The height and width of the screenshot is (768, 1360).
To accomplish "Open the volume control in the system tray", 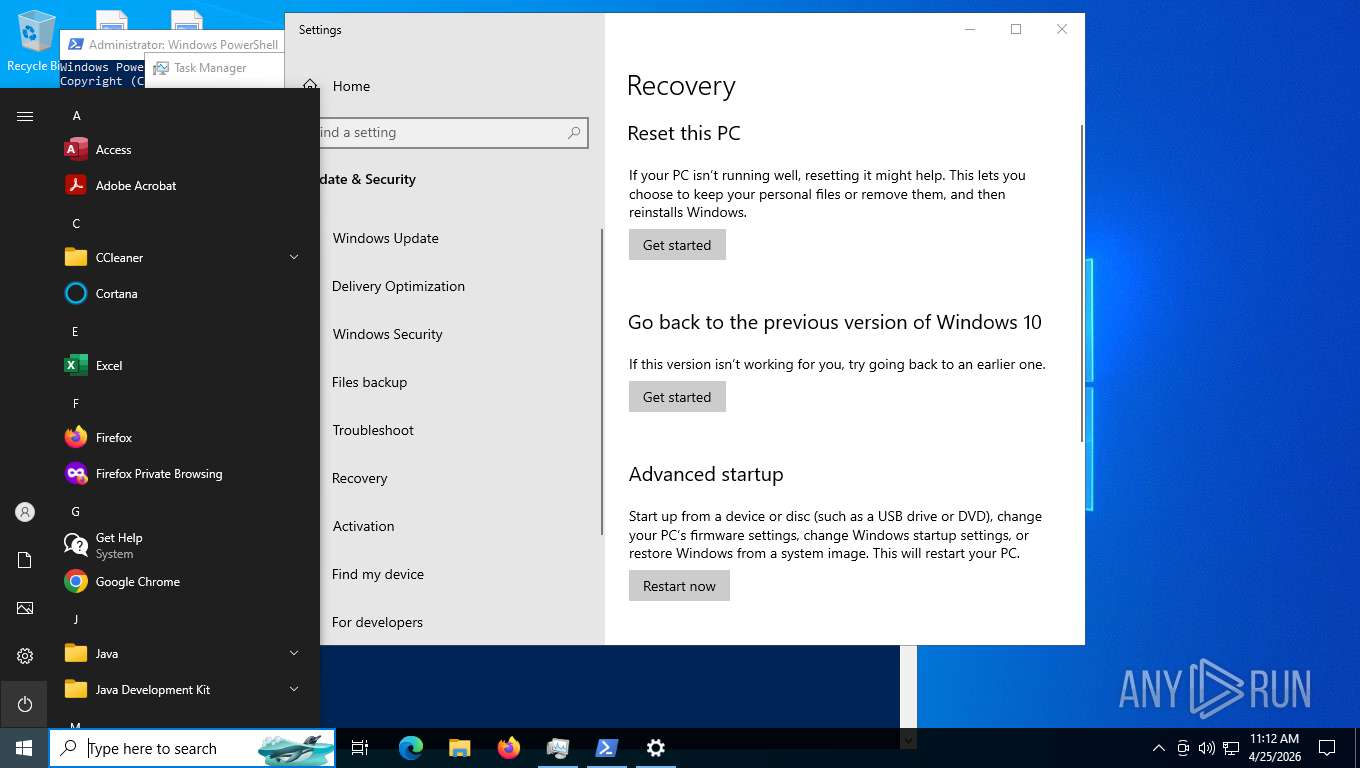I will pyautogui.click(x=1206, y=748).
